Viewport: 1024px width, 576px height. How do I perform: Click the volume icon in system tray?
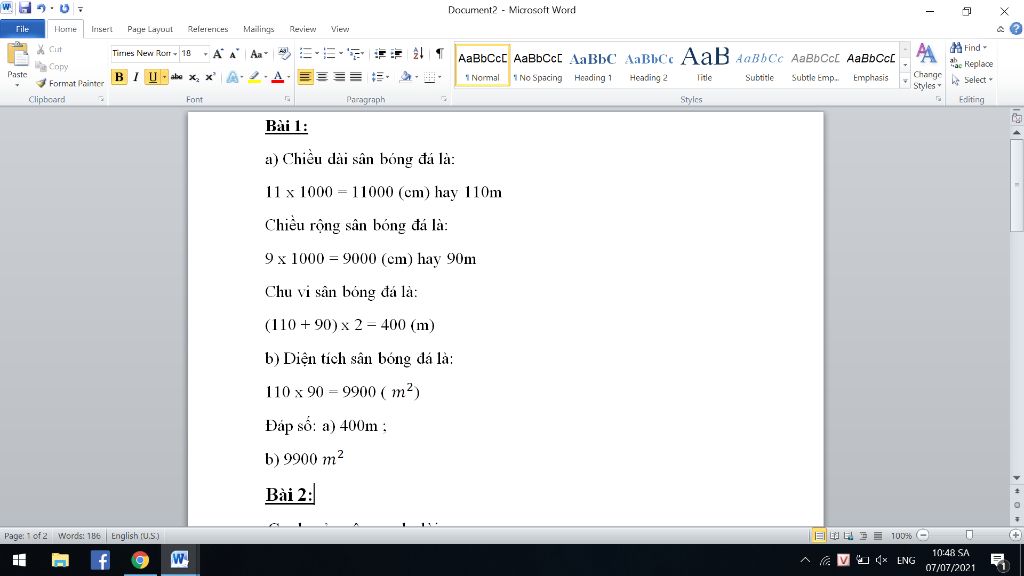[x=881, y=560]
